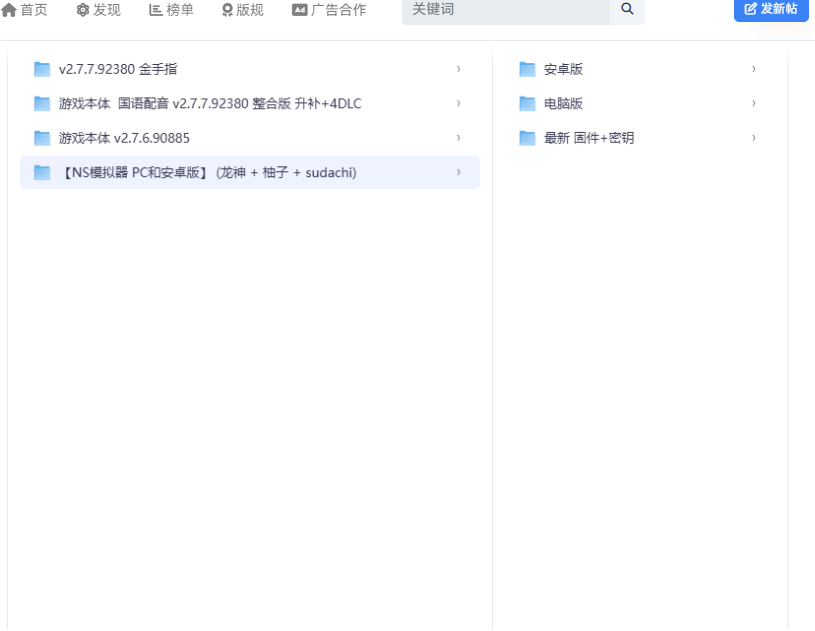Click the folder icon for 最新 固件+密钥

pos(527,138)
